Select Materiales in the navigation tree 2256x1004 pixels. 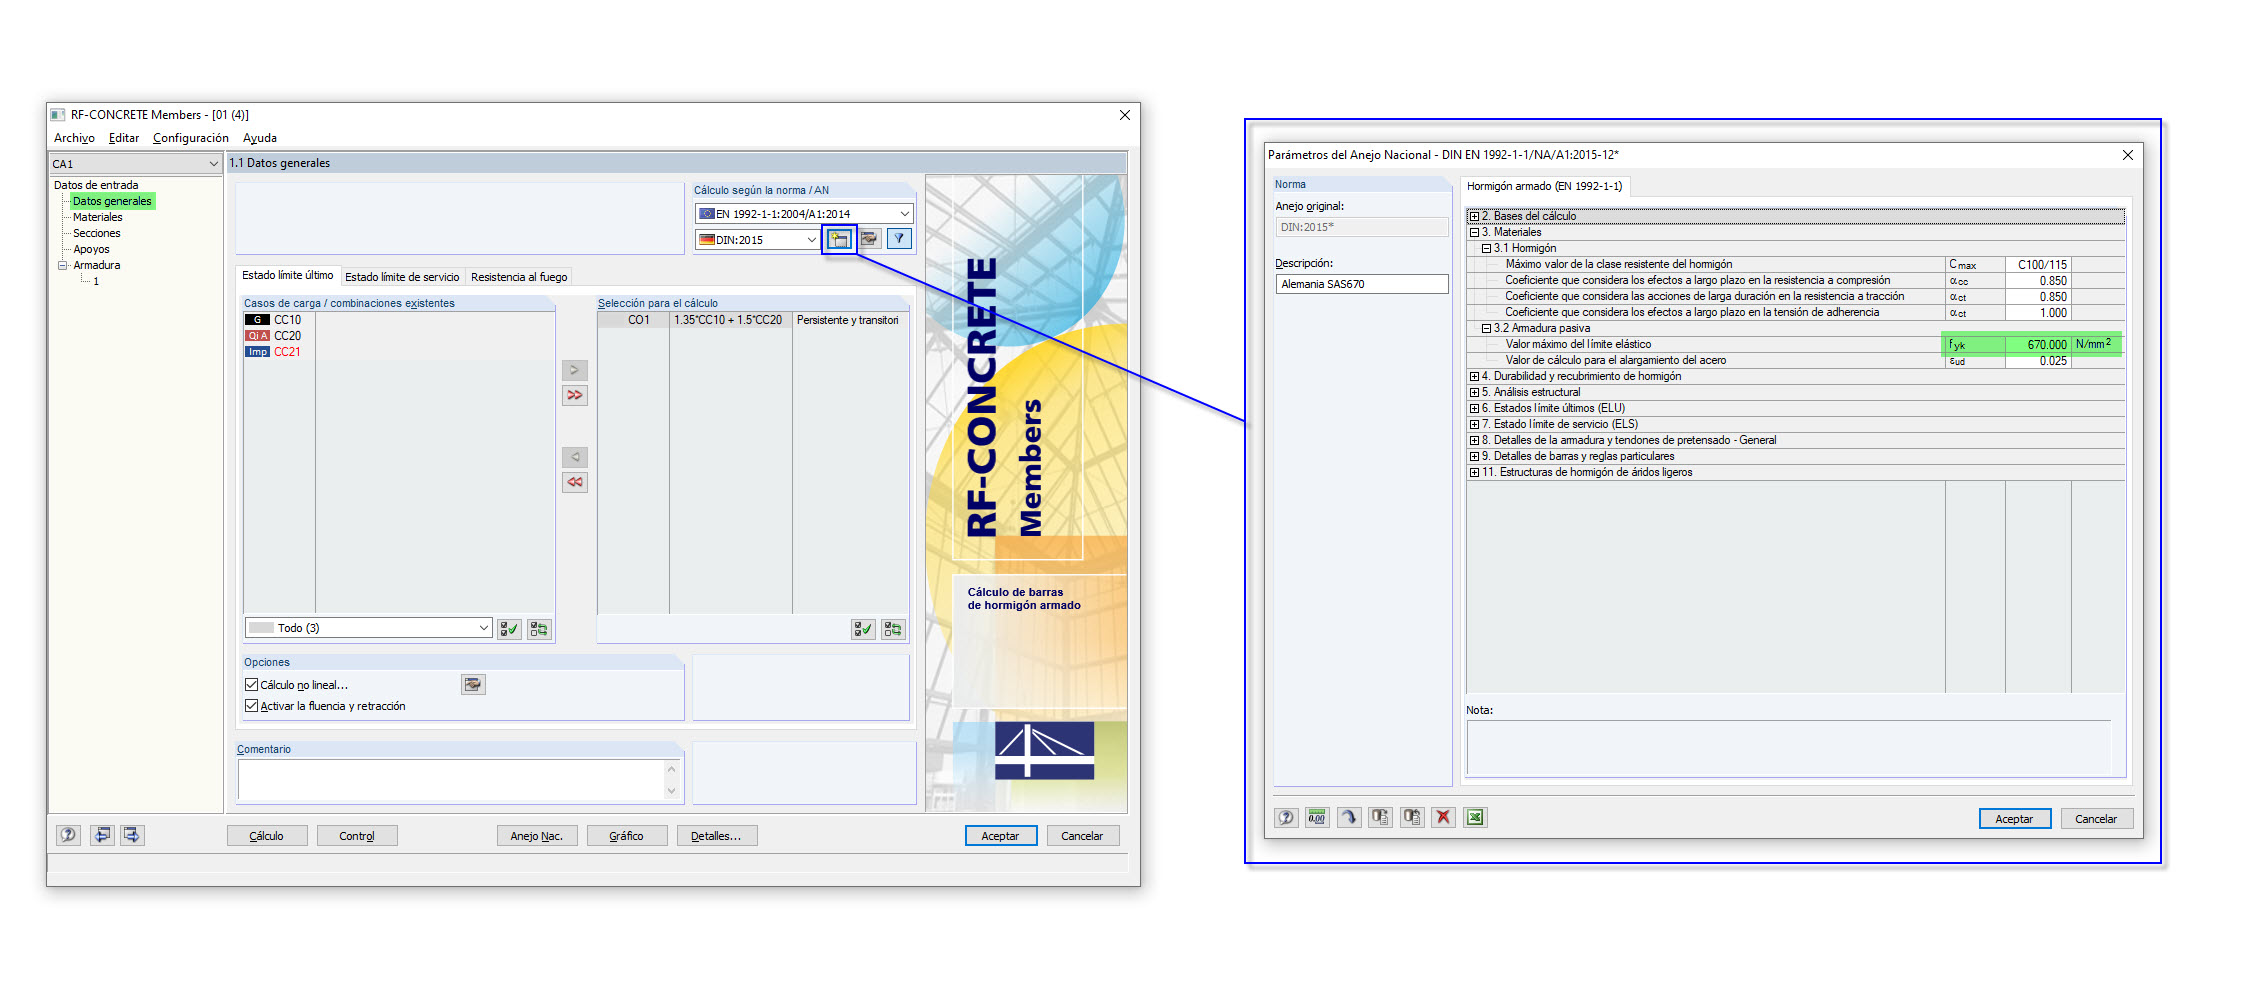[x=98, y=217]
